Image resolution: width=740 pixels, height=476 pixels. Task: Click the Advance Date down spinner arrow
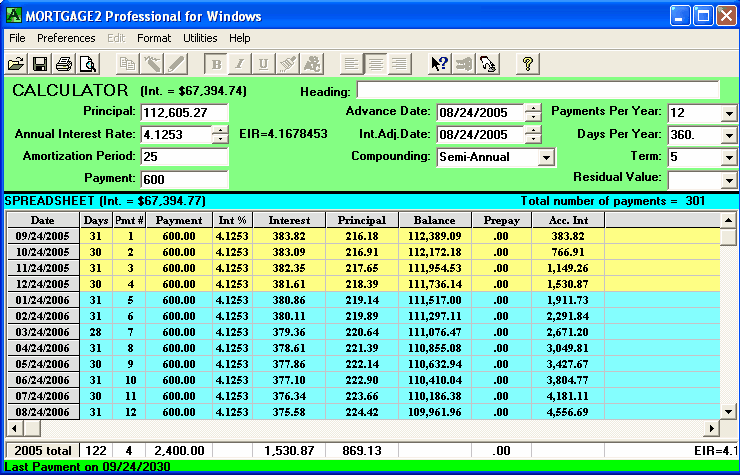point(533,117)
